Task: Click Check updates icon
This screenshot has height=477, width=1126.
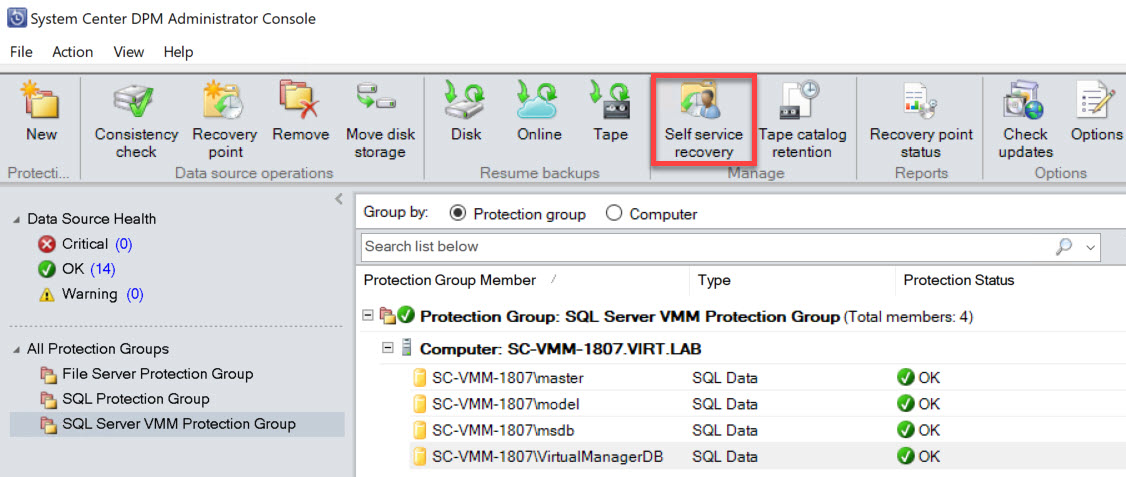Action: [x=1025, y=101]
